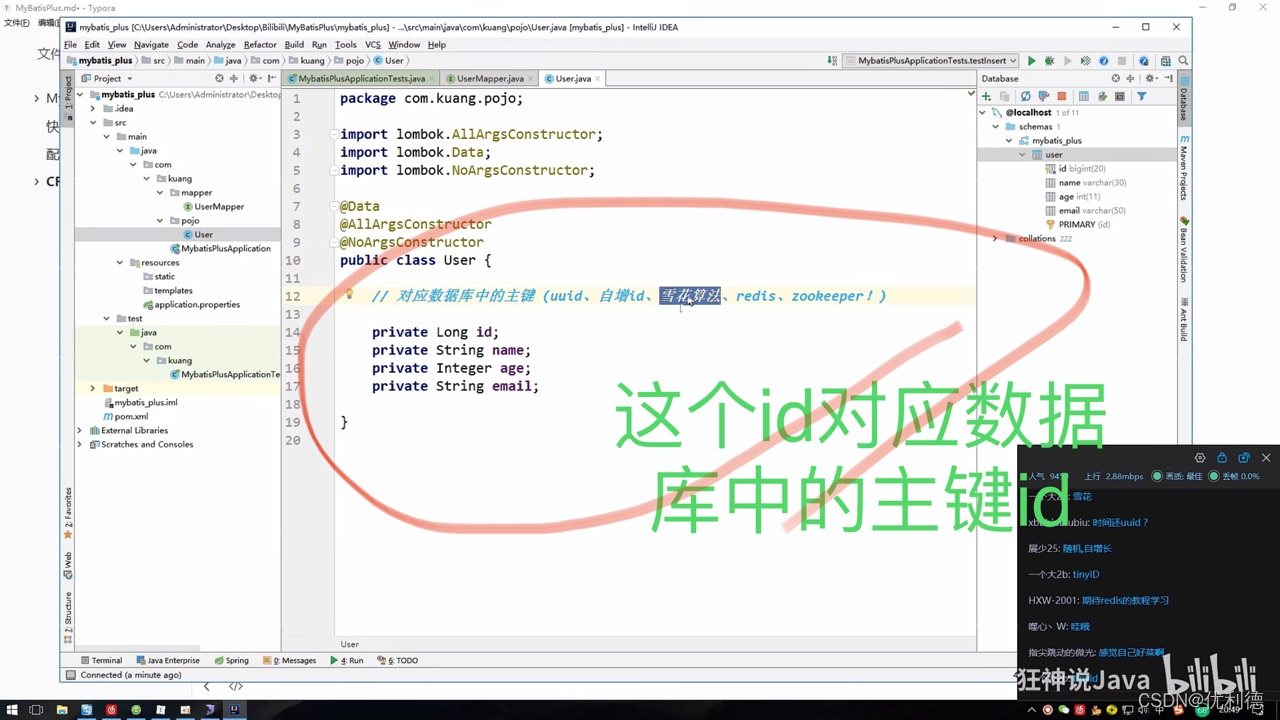
Task: Toggle 2: Favorites side panel
Action: click(69, 512)
